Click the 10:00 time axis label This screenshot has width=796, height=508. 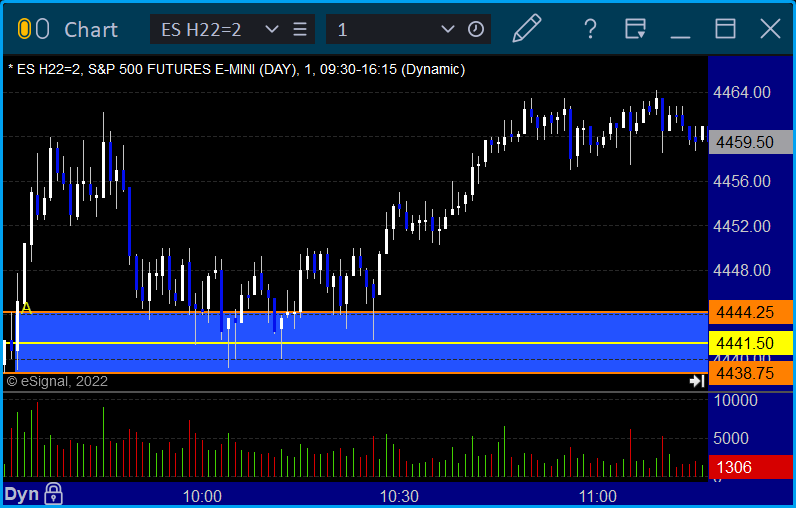[202, 496]
